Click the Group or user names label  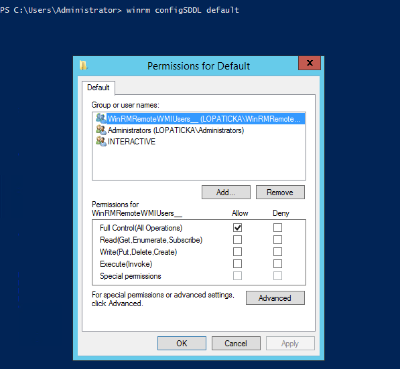[x=125, y=105]
